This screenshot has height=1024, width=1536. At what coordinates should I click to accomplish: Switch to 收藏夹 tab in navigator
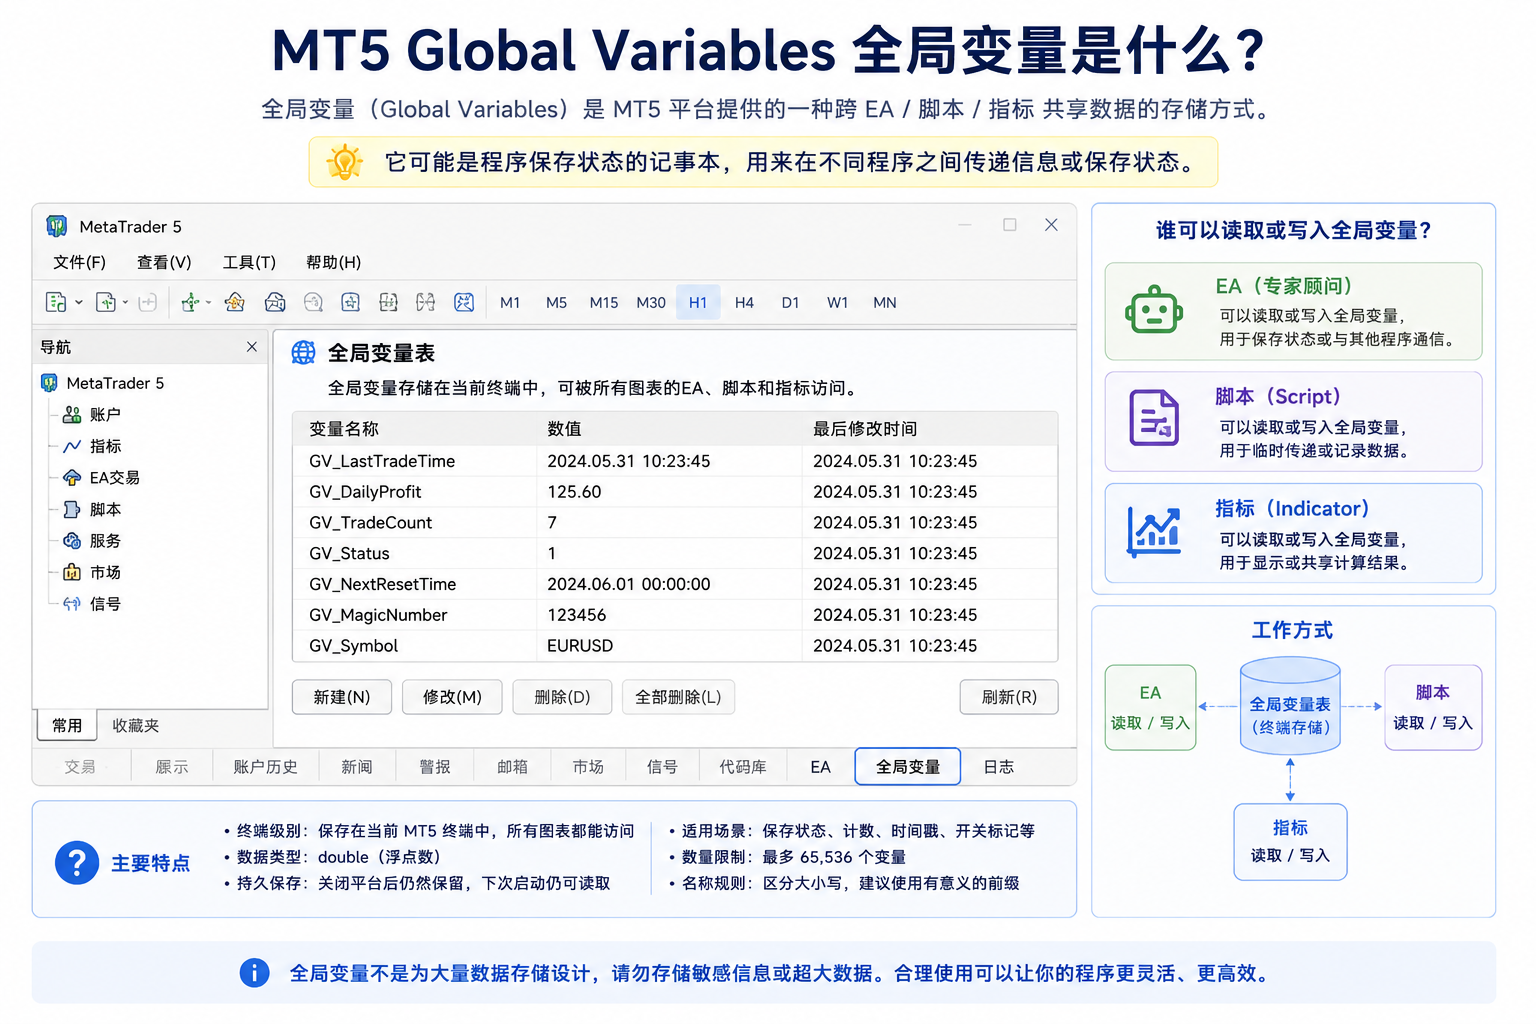(x=136, y=725)
